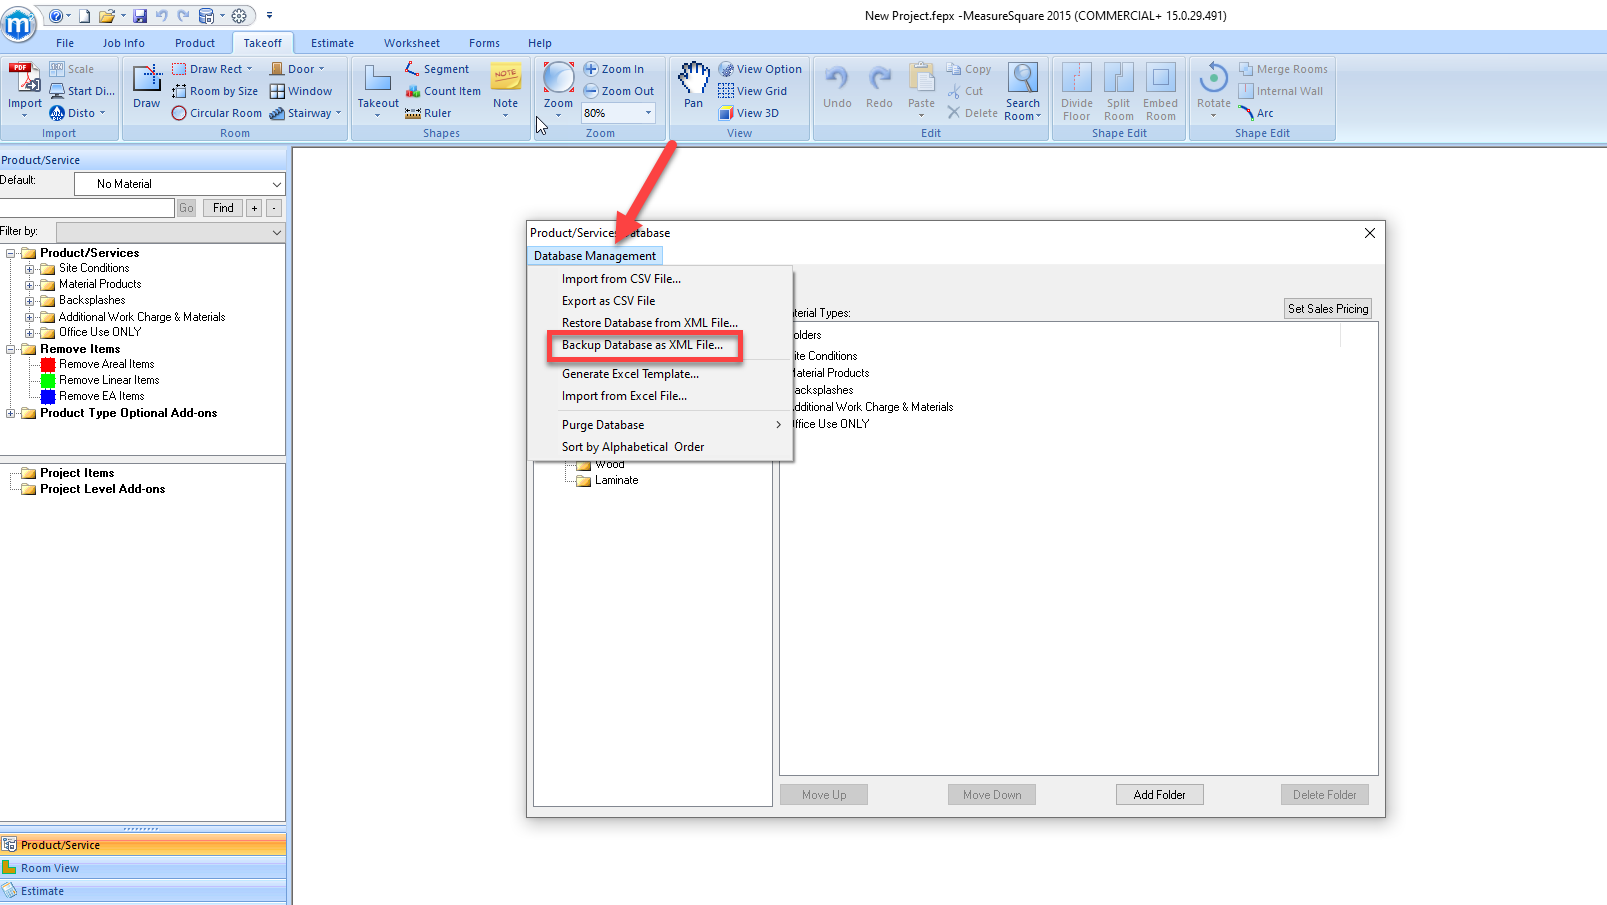
Task: Click the save icon in quick access toolbar
Action: tap(140, 16)
